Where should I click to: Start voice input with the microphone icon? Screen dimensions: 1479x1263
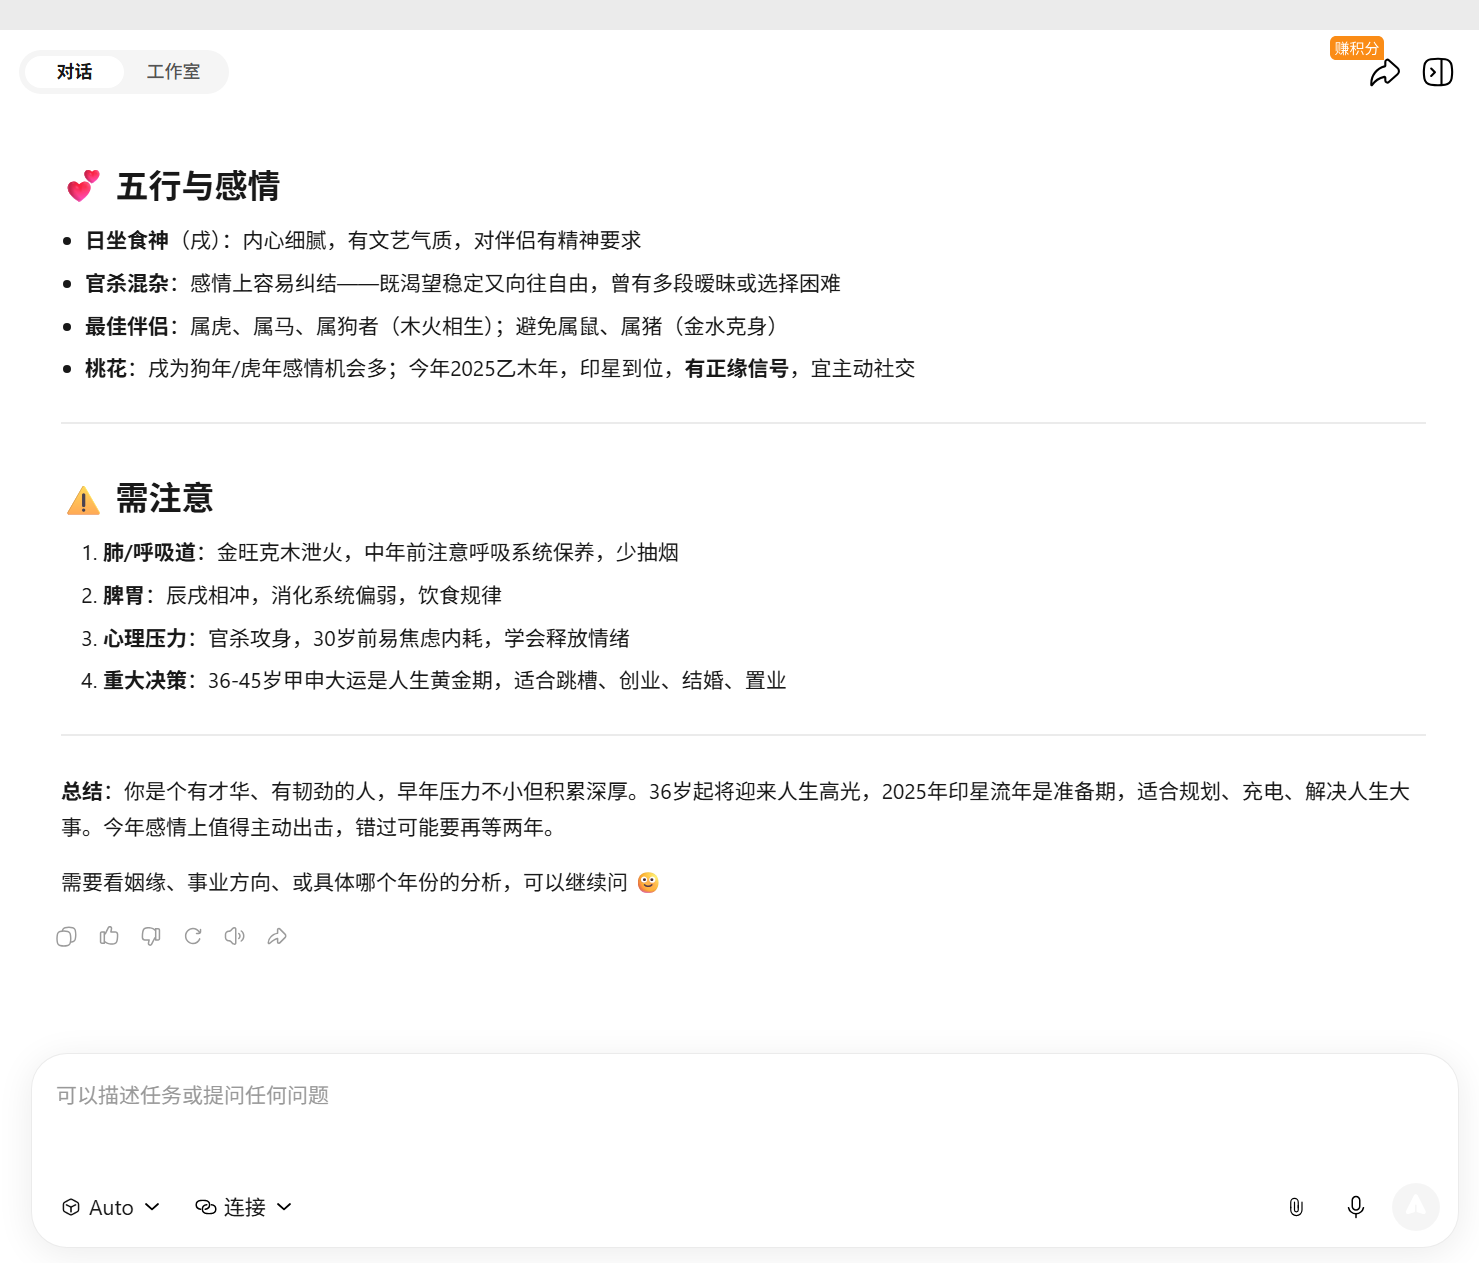point(1356,1207)
